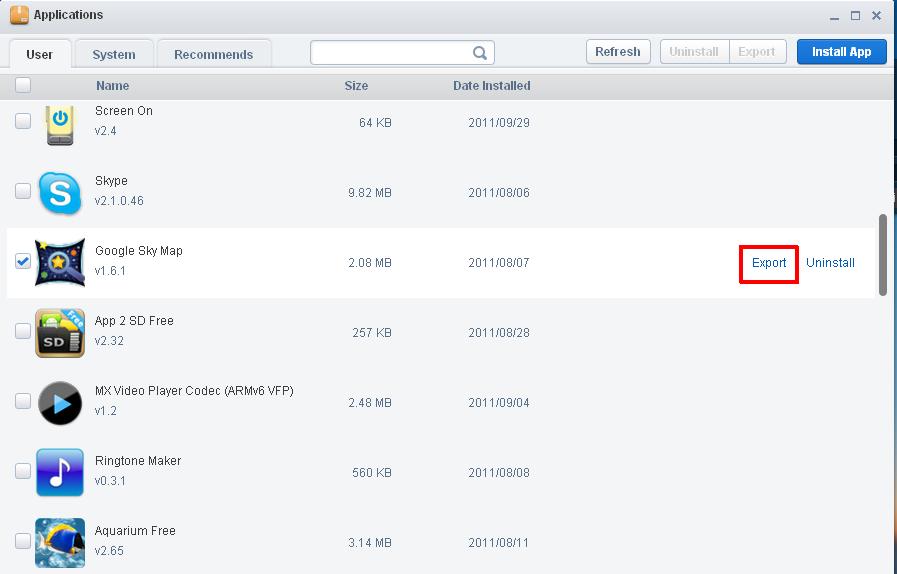Check the Ringtone Maker checkbox

23,471
